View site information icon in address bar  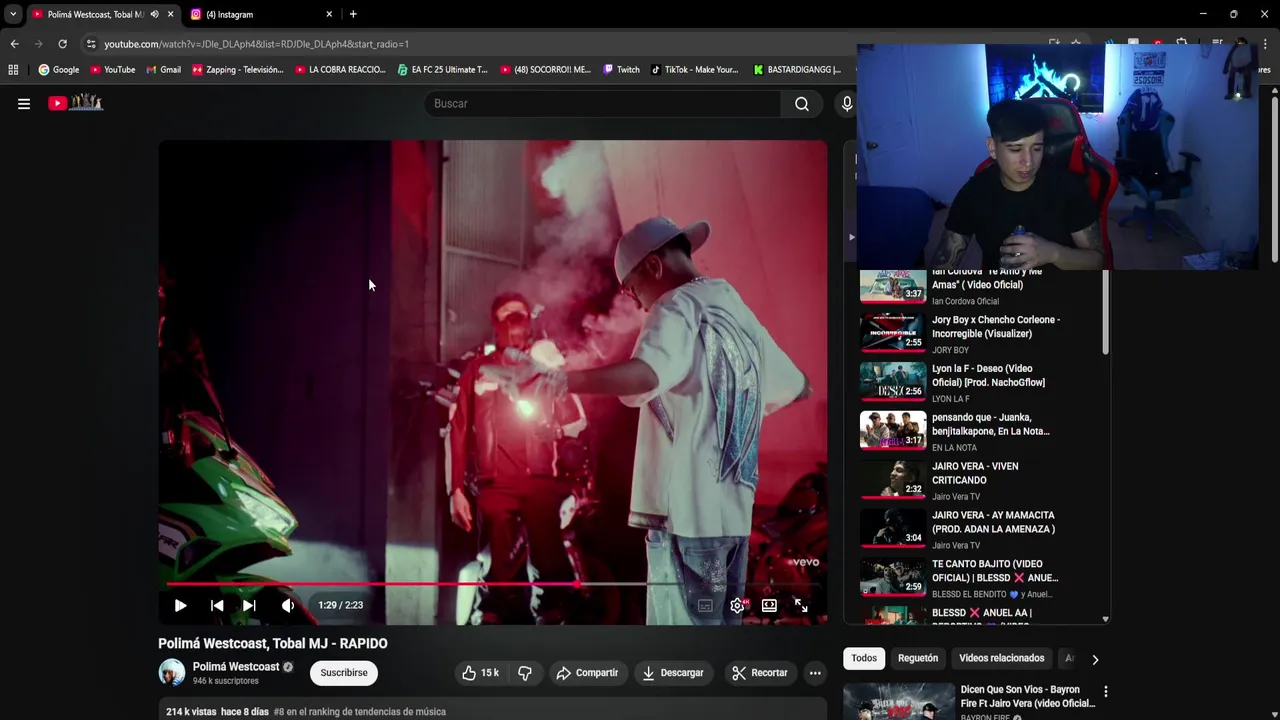tap(91, 44)
